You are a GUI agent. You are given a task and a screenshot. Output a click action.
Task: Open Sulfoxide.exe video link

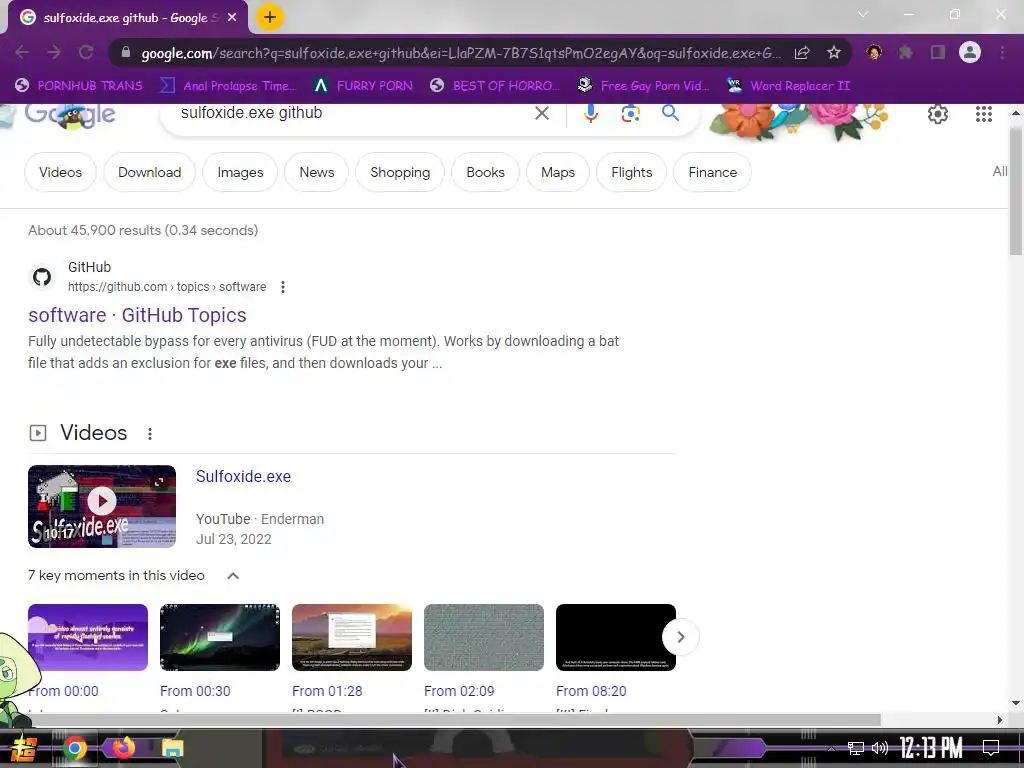coord(244,477)
